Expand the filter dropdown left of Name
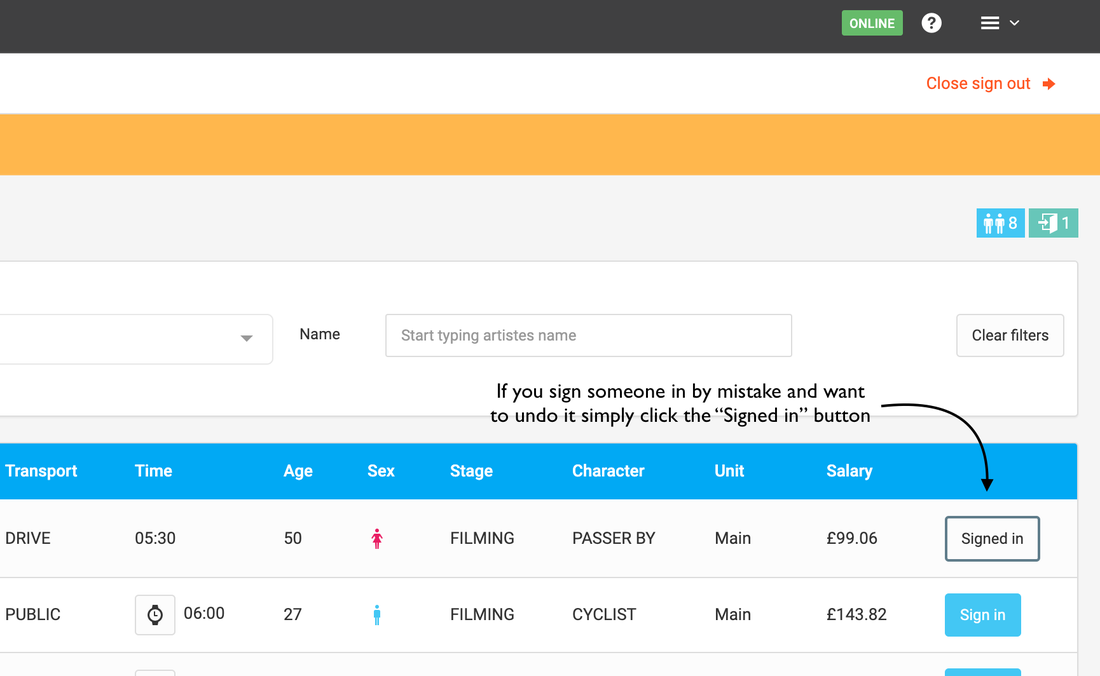Image resolution: width=1100 pixels, height=676 pixels. [x=246, y=339]
